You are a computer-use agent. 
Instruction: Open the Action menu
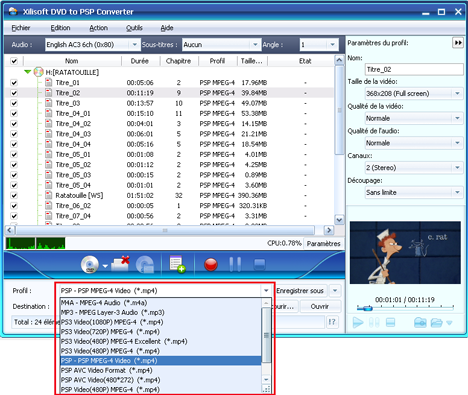tap(98, 28)
